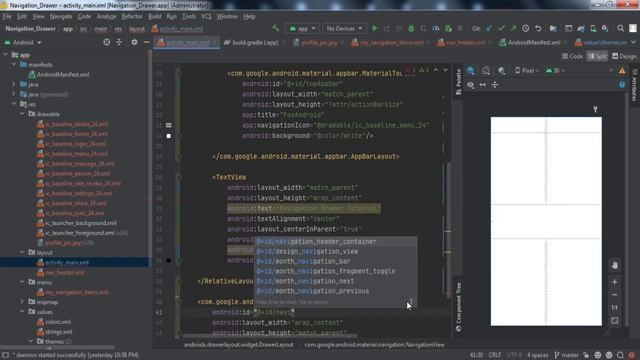Image resolution: width=640 pixels, height=360 pixels.
Task: Click the Git push arrow icon
Action: click(513, 29)
